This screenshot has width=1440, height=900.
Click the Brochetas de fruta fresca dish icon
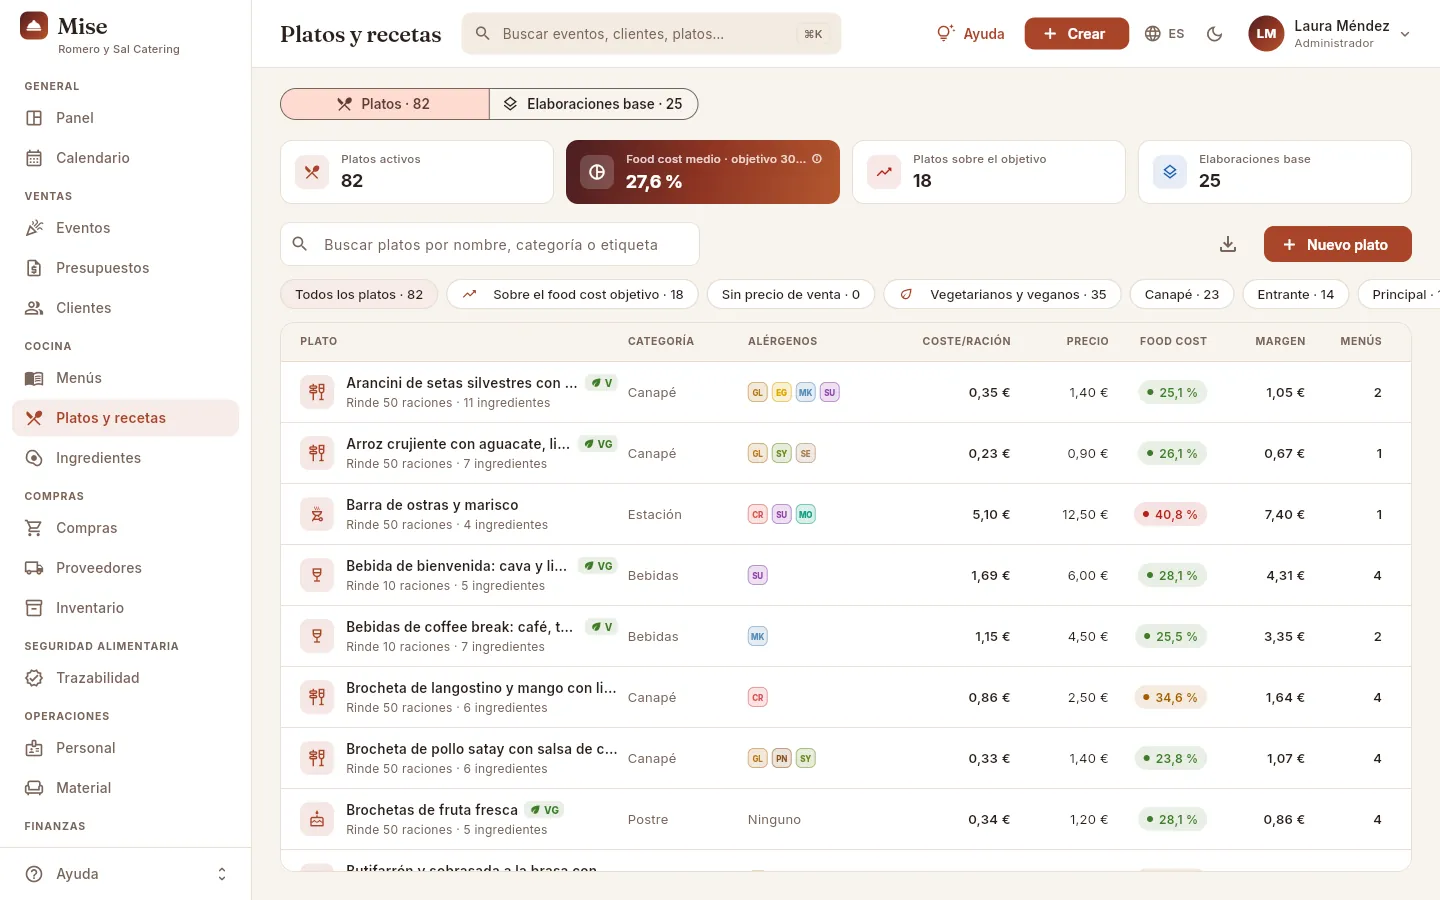317,819
